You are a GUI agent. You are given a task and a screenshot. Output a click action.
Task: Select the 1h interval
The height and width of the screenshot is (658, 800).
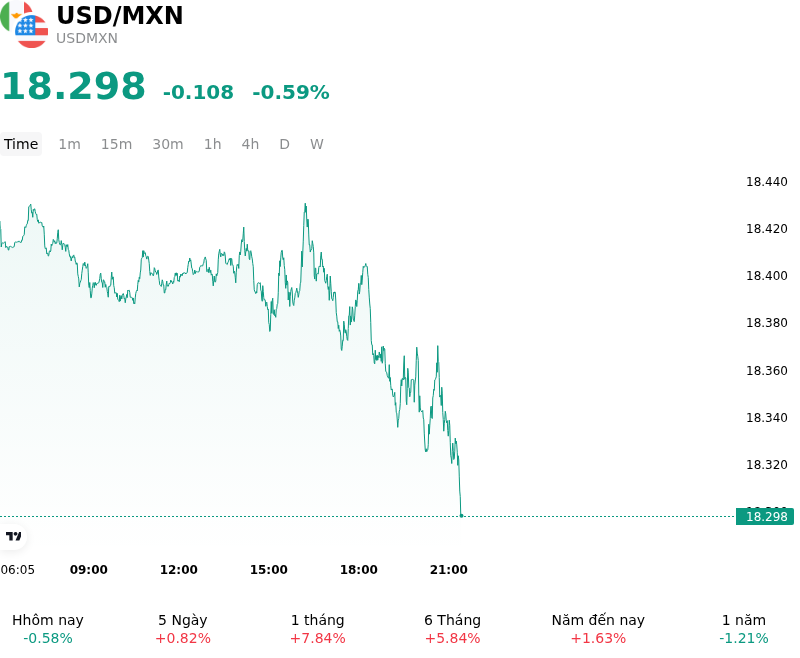[x=213, y=144]
